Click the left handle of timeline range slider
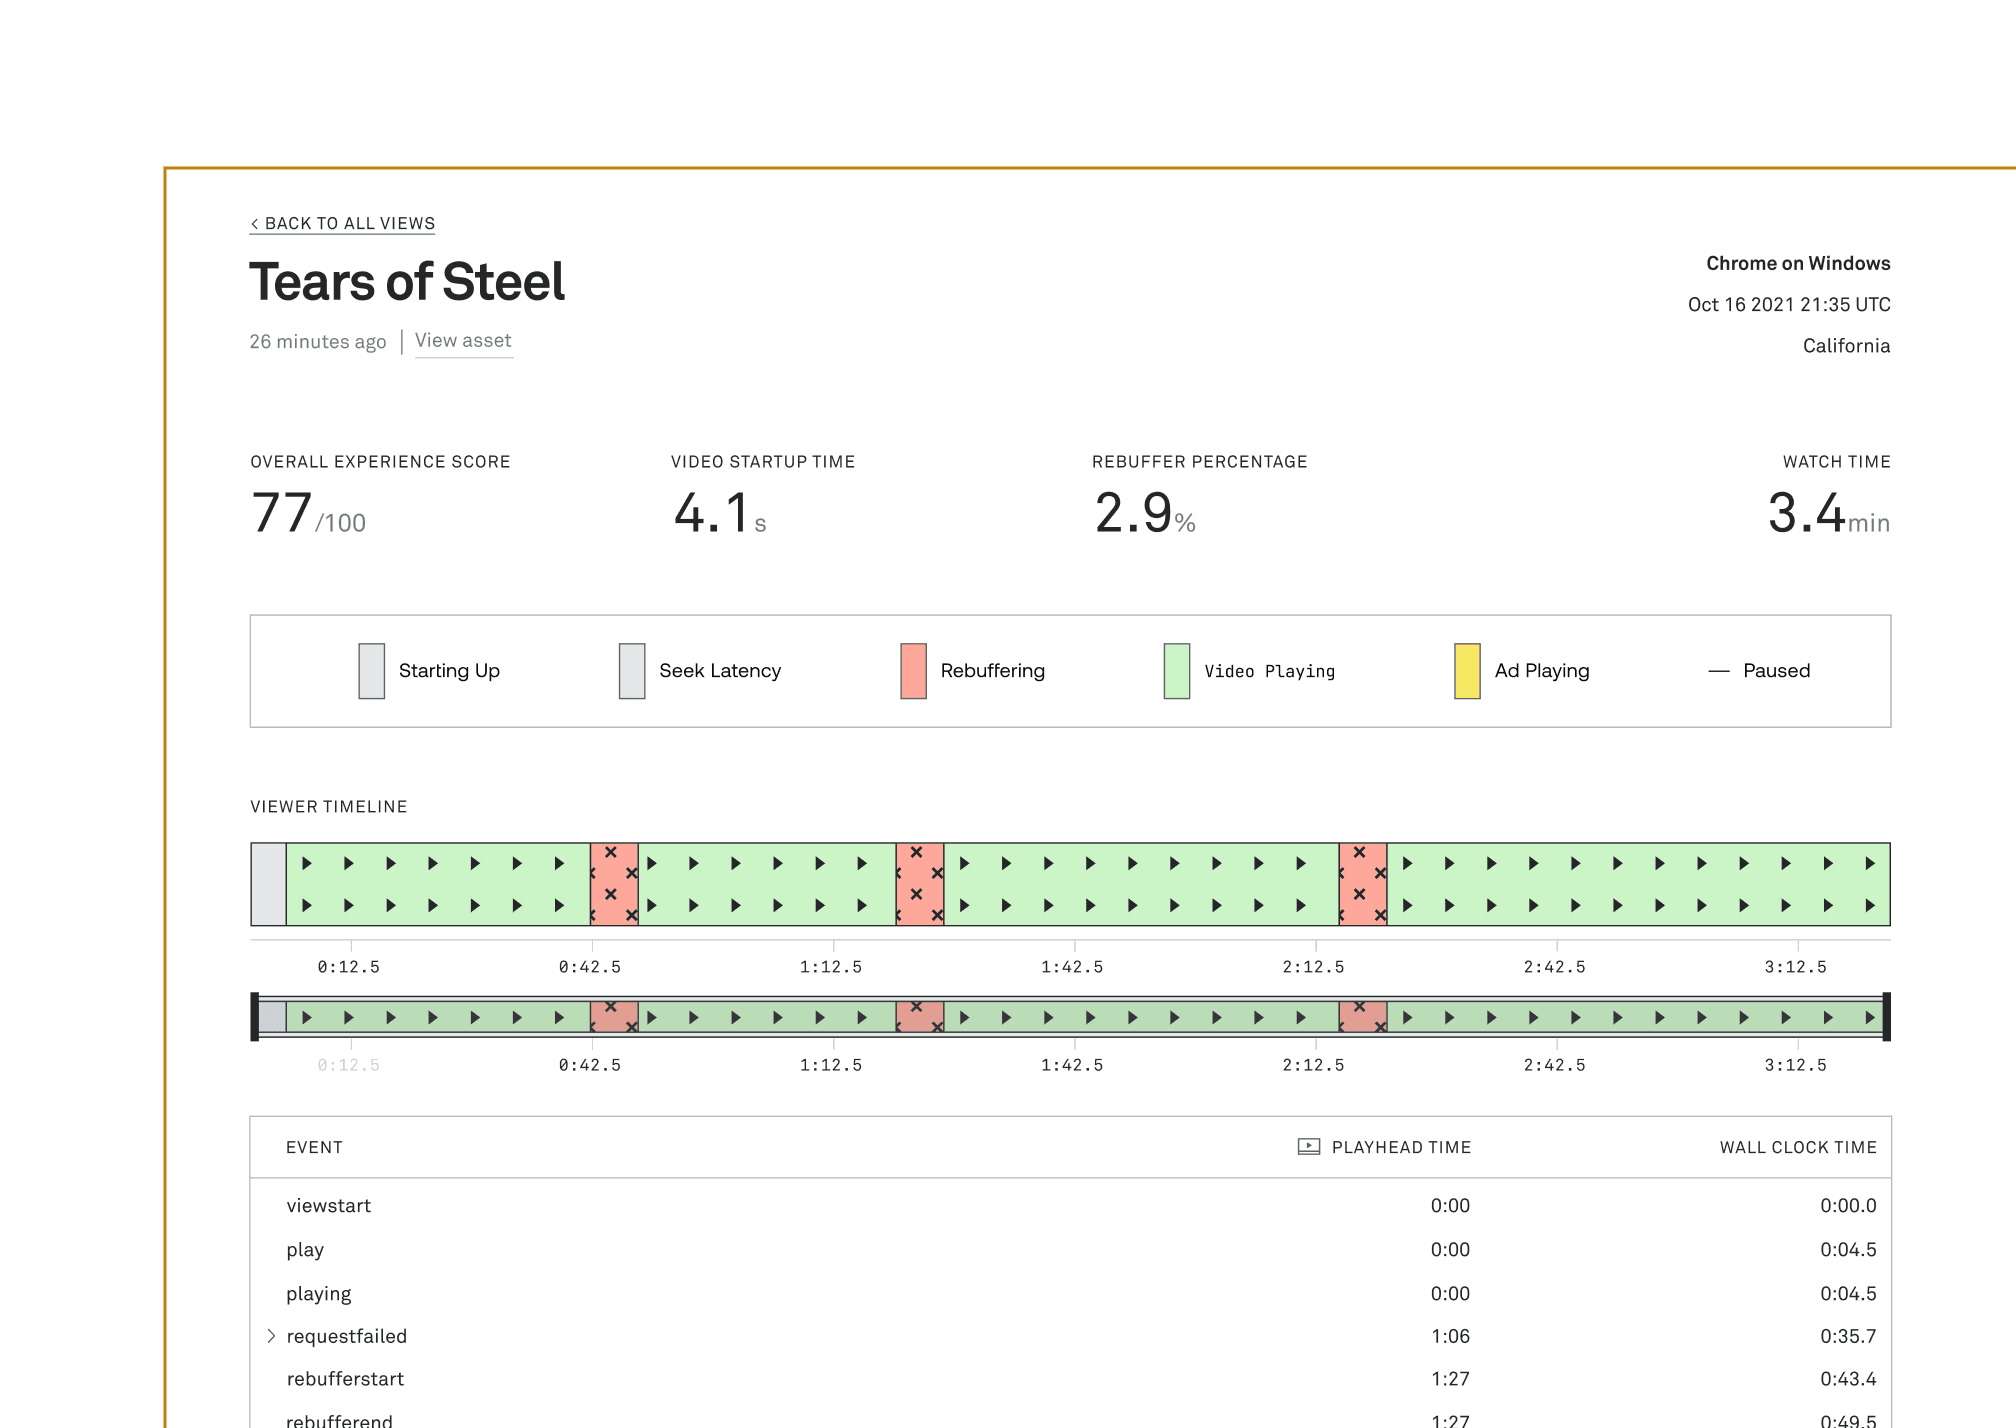The height and width of the screenshot is (1428, 2016). [x=255, y=1017]
